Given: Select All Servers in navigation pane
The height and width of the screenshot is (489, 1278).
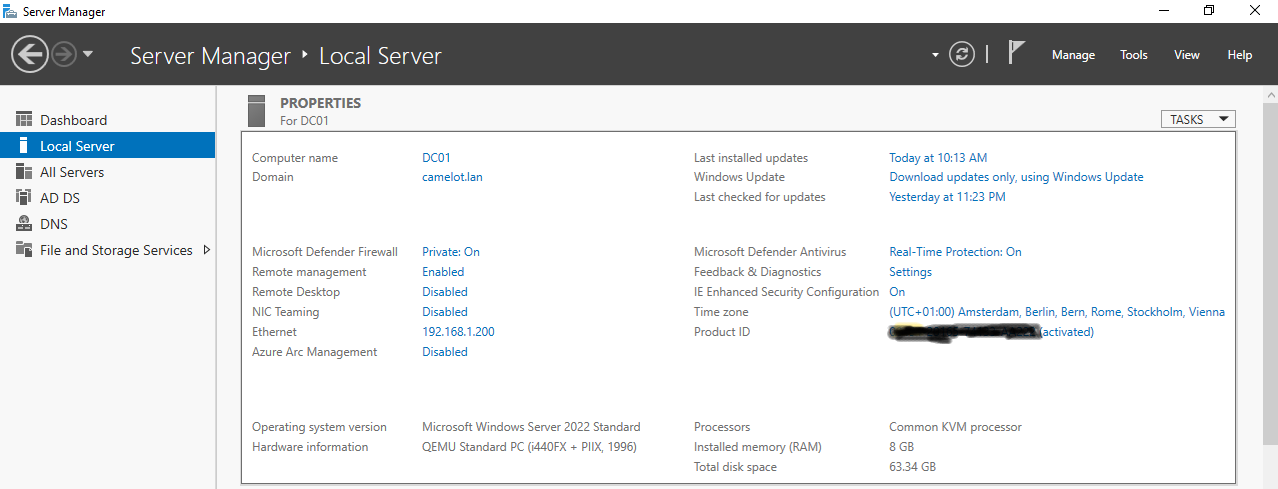Looking at the screenshot, I should tap(72, 172).
